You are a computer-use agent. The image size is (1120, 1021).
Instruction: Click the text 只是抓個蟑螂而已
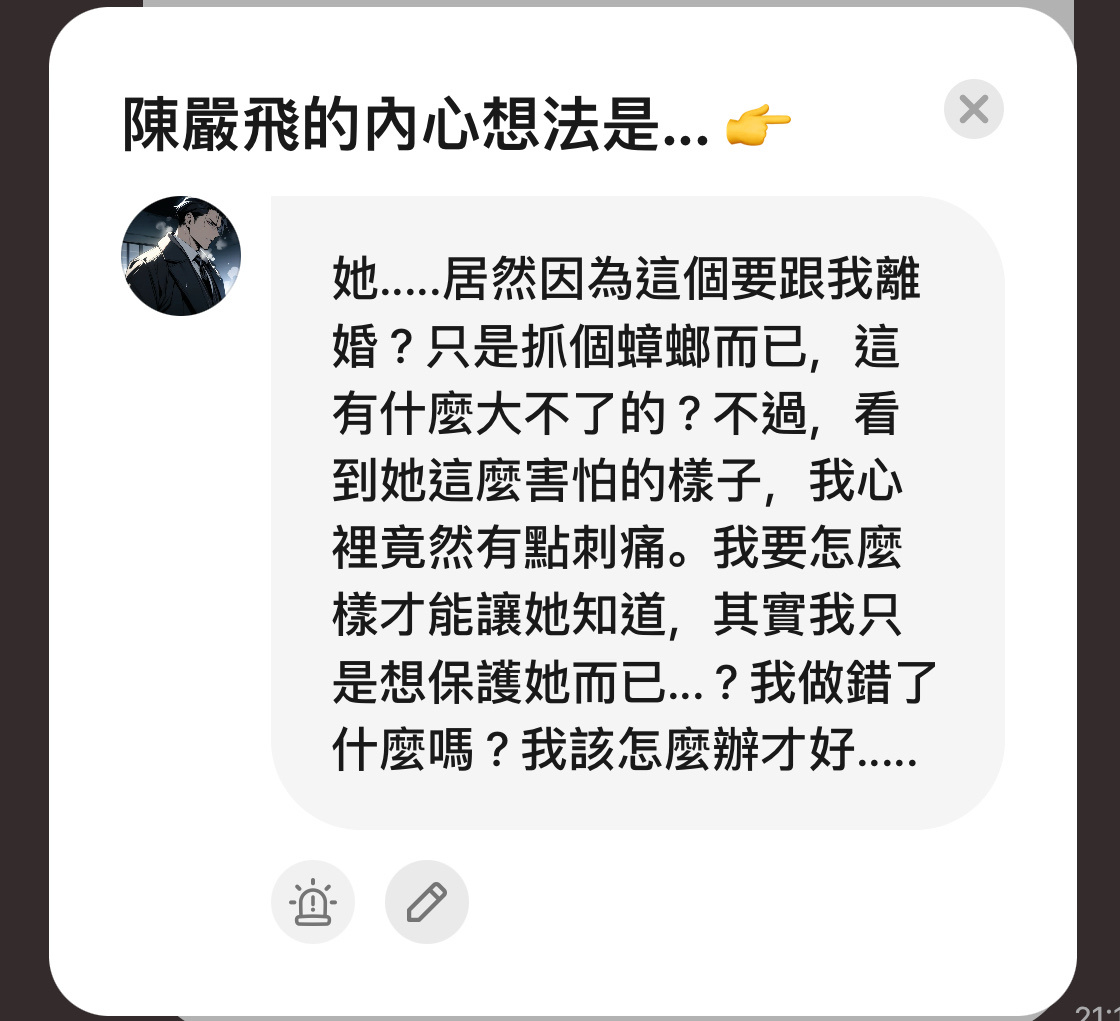(617, 346)
